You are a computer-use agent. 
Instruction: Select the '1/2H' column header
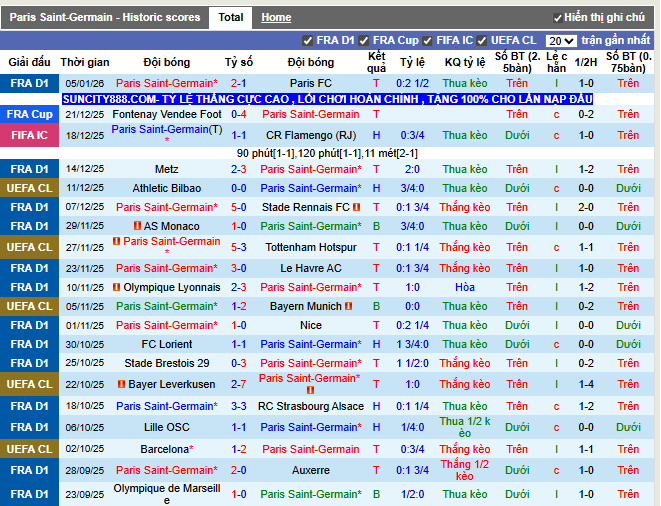(x=586, y=62)
